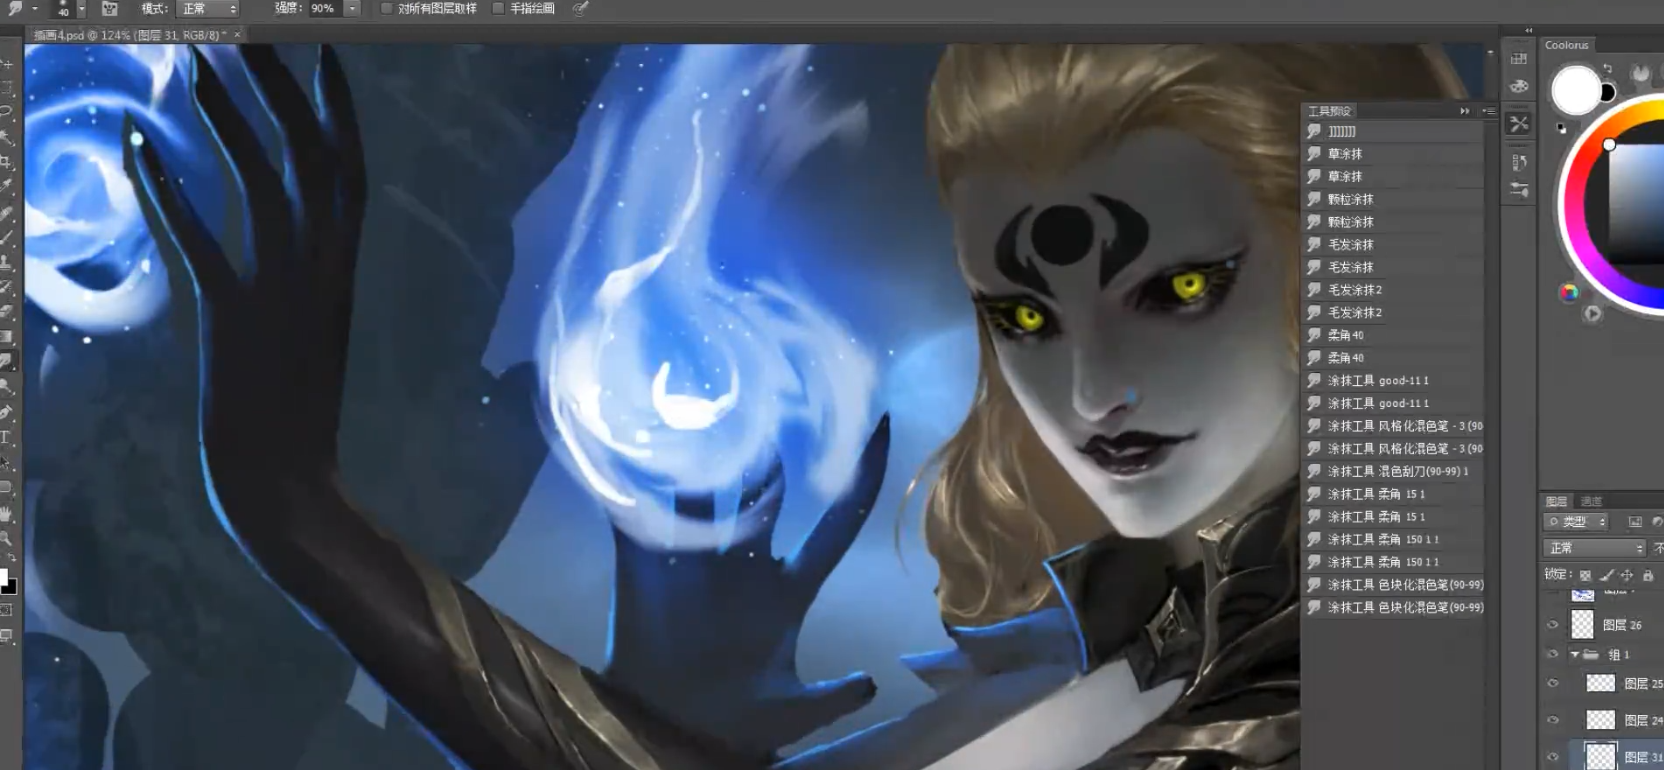Select the Gradient tool
The height and width of the screenshot is (770, 1664).
click(7, 337)
